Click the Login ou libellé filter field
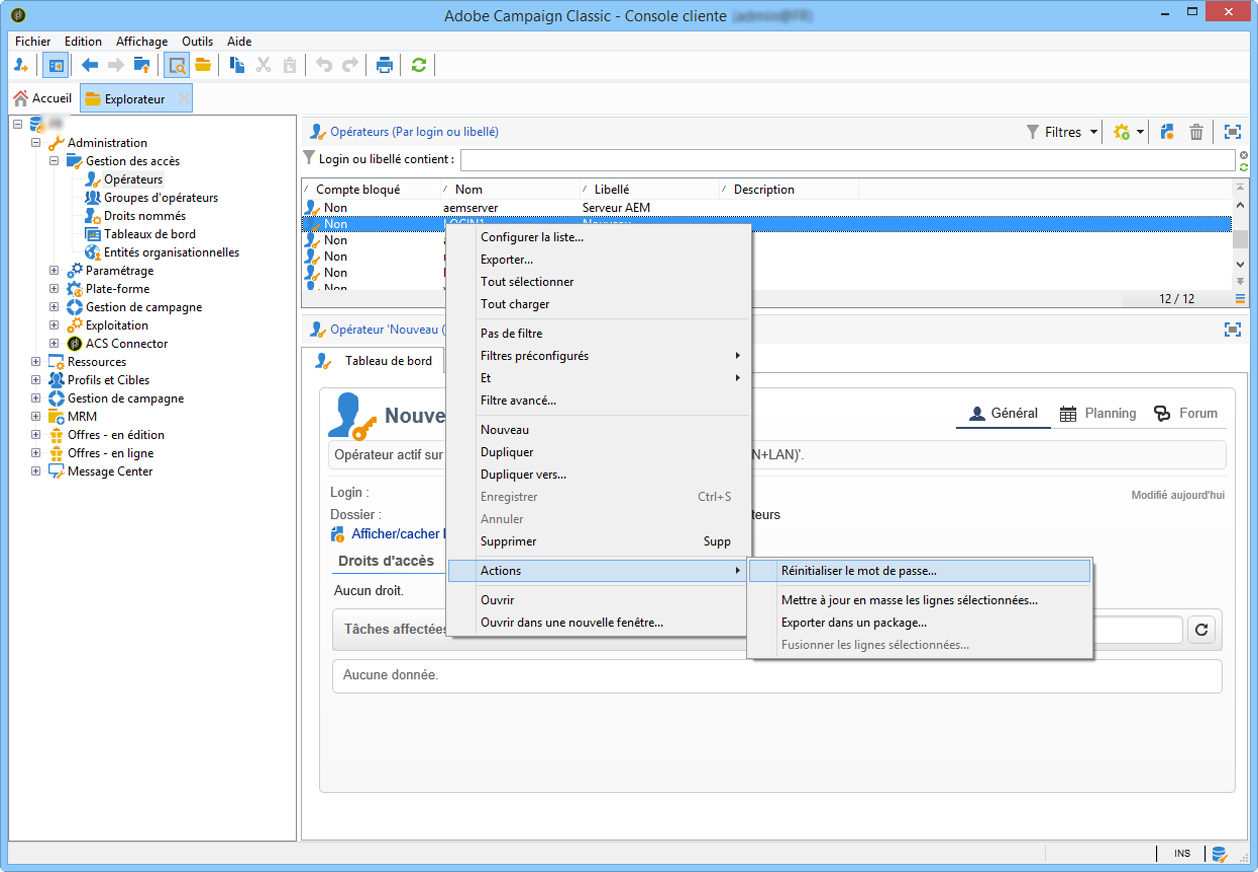The width and height of the screenshot is (1258, 872). click(846, 160)
